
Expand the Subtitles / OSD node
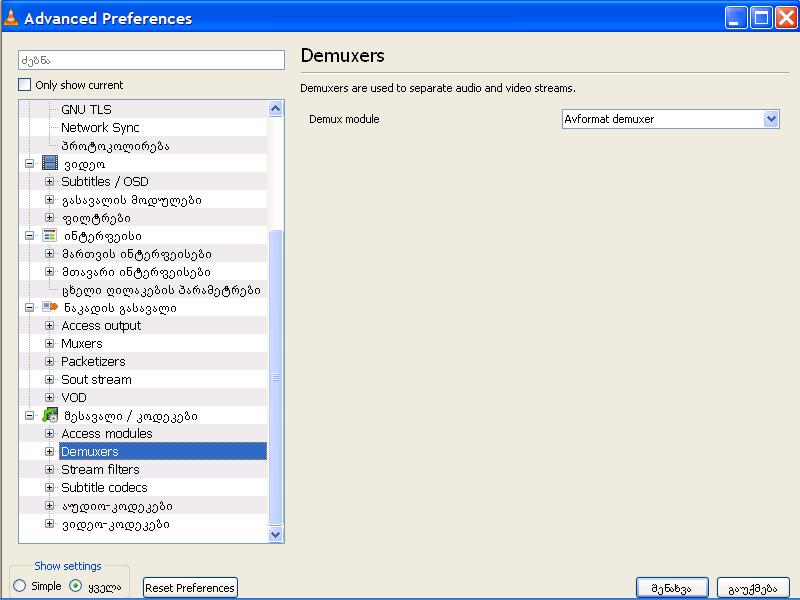click(49, 182)
